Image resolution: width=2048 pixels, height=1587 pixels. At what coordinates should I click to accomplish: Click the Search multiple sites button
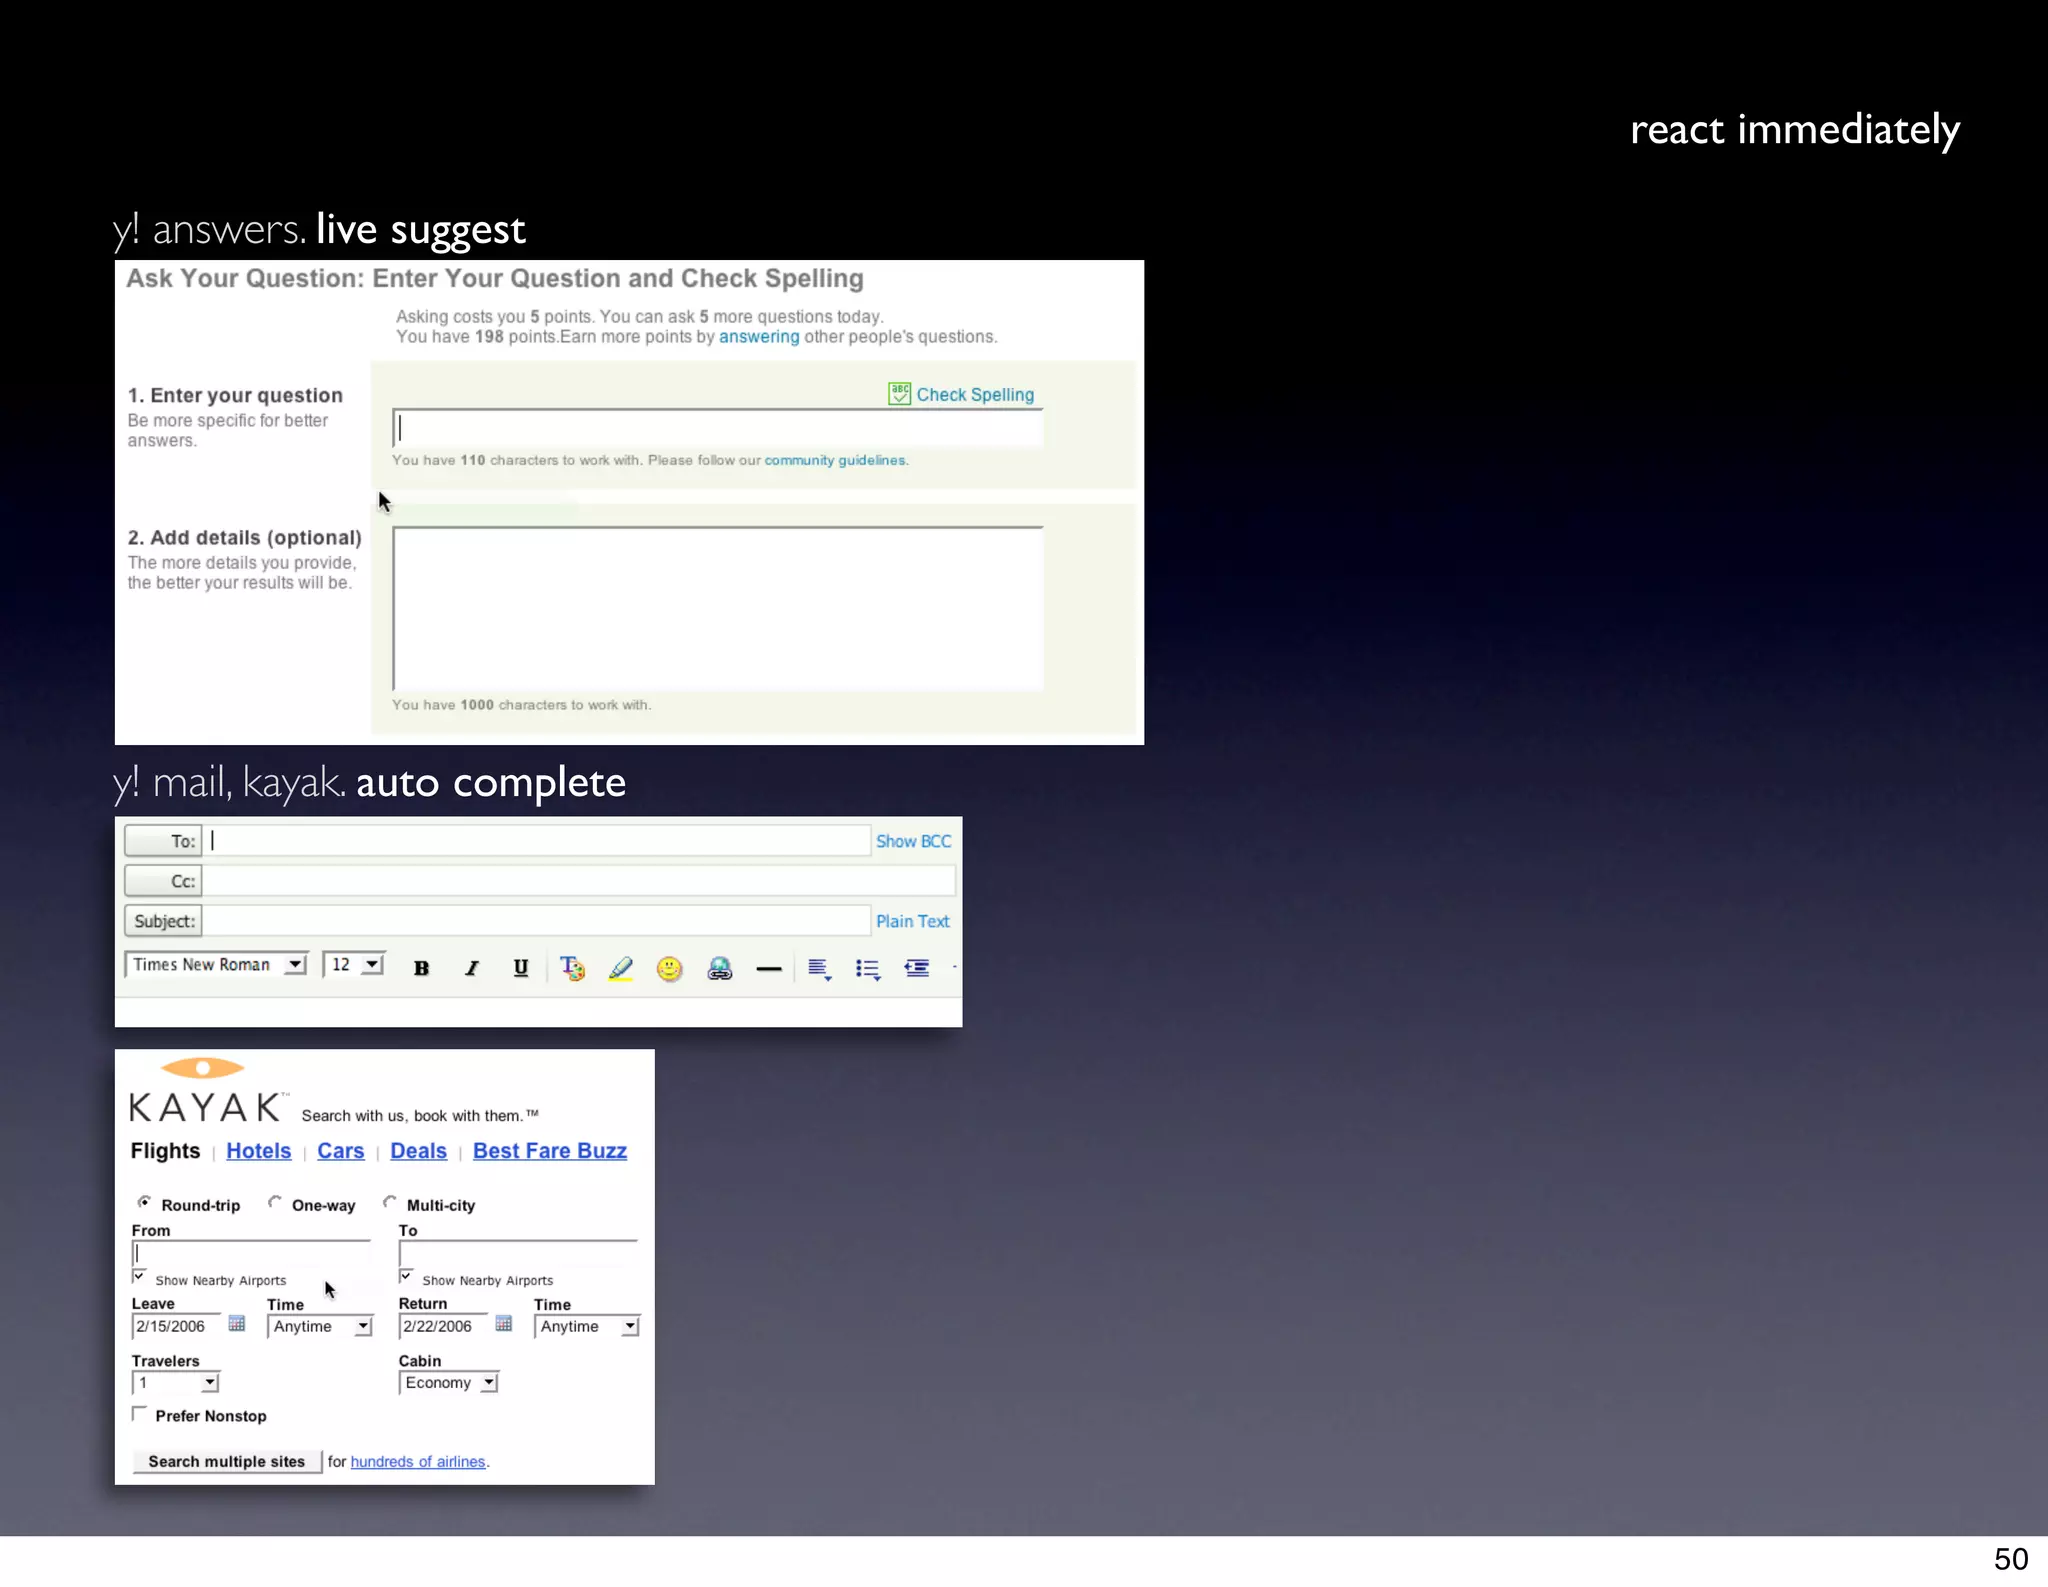pyautogui.click(x=227, y=1462)
